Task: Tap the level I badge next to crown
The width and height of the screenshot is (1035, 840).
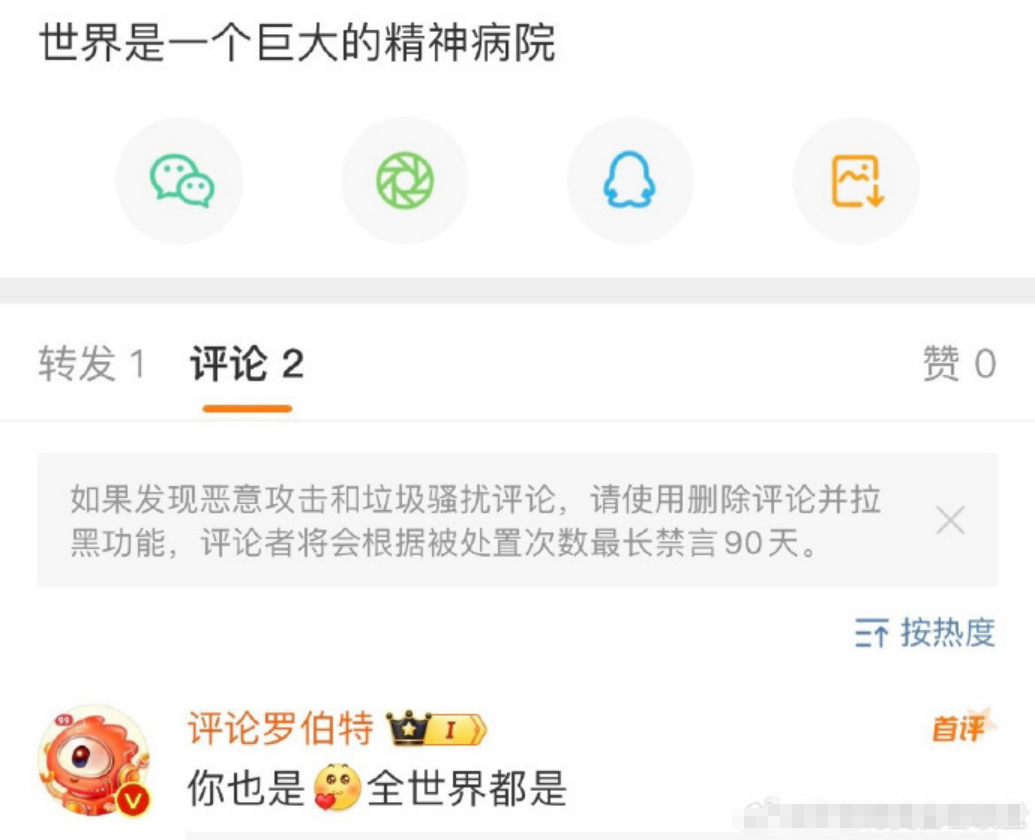Action: 453,729
